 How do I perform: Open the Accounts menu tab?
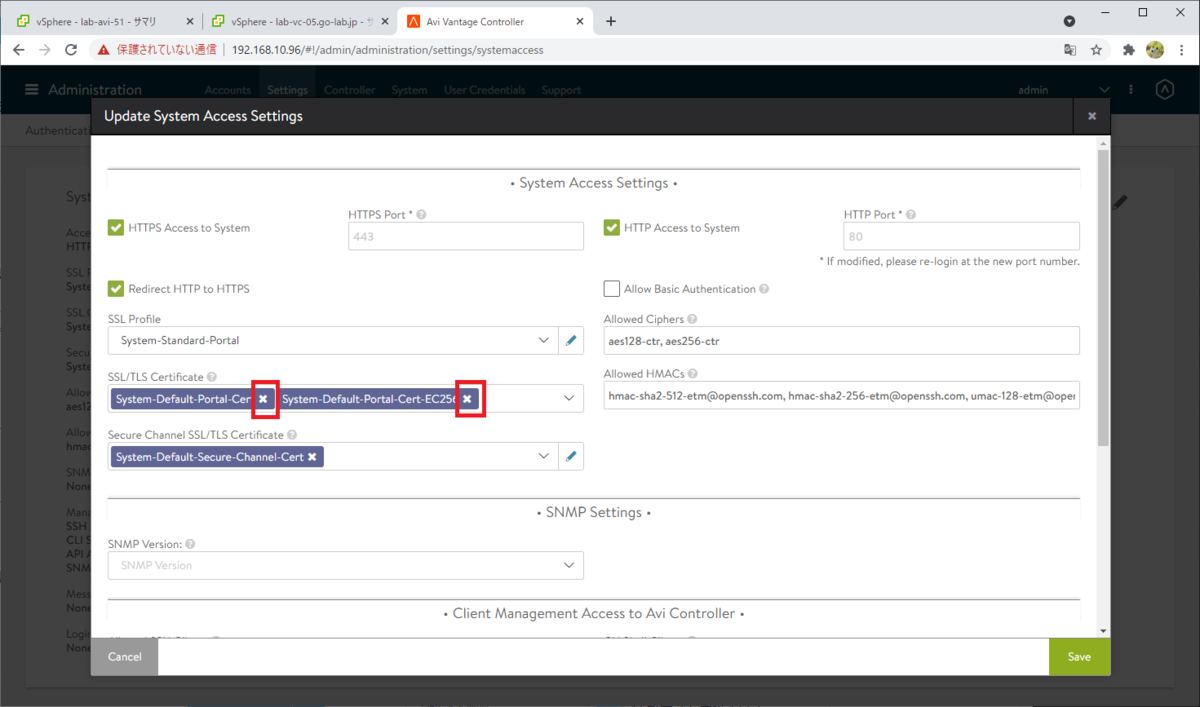tap(228, 90)
